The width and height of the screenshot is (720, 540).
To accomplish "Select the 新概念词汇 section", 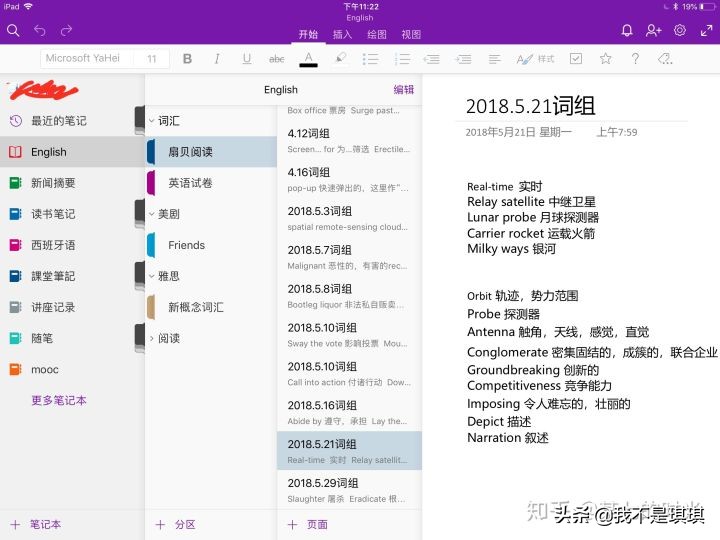I will (211, 307).
